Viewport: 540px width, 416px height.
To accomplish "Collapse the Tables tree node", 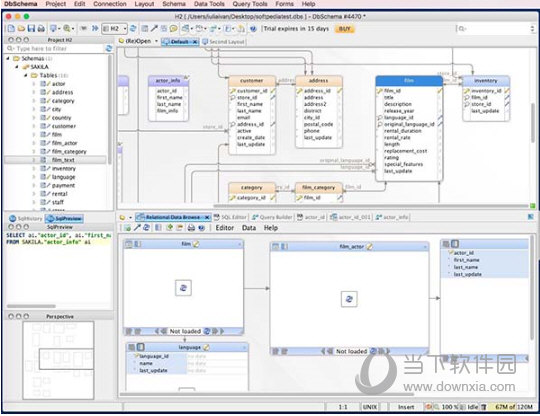I will (x=25, y=75).
